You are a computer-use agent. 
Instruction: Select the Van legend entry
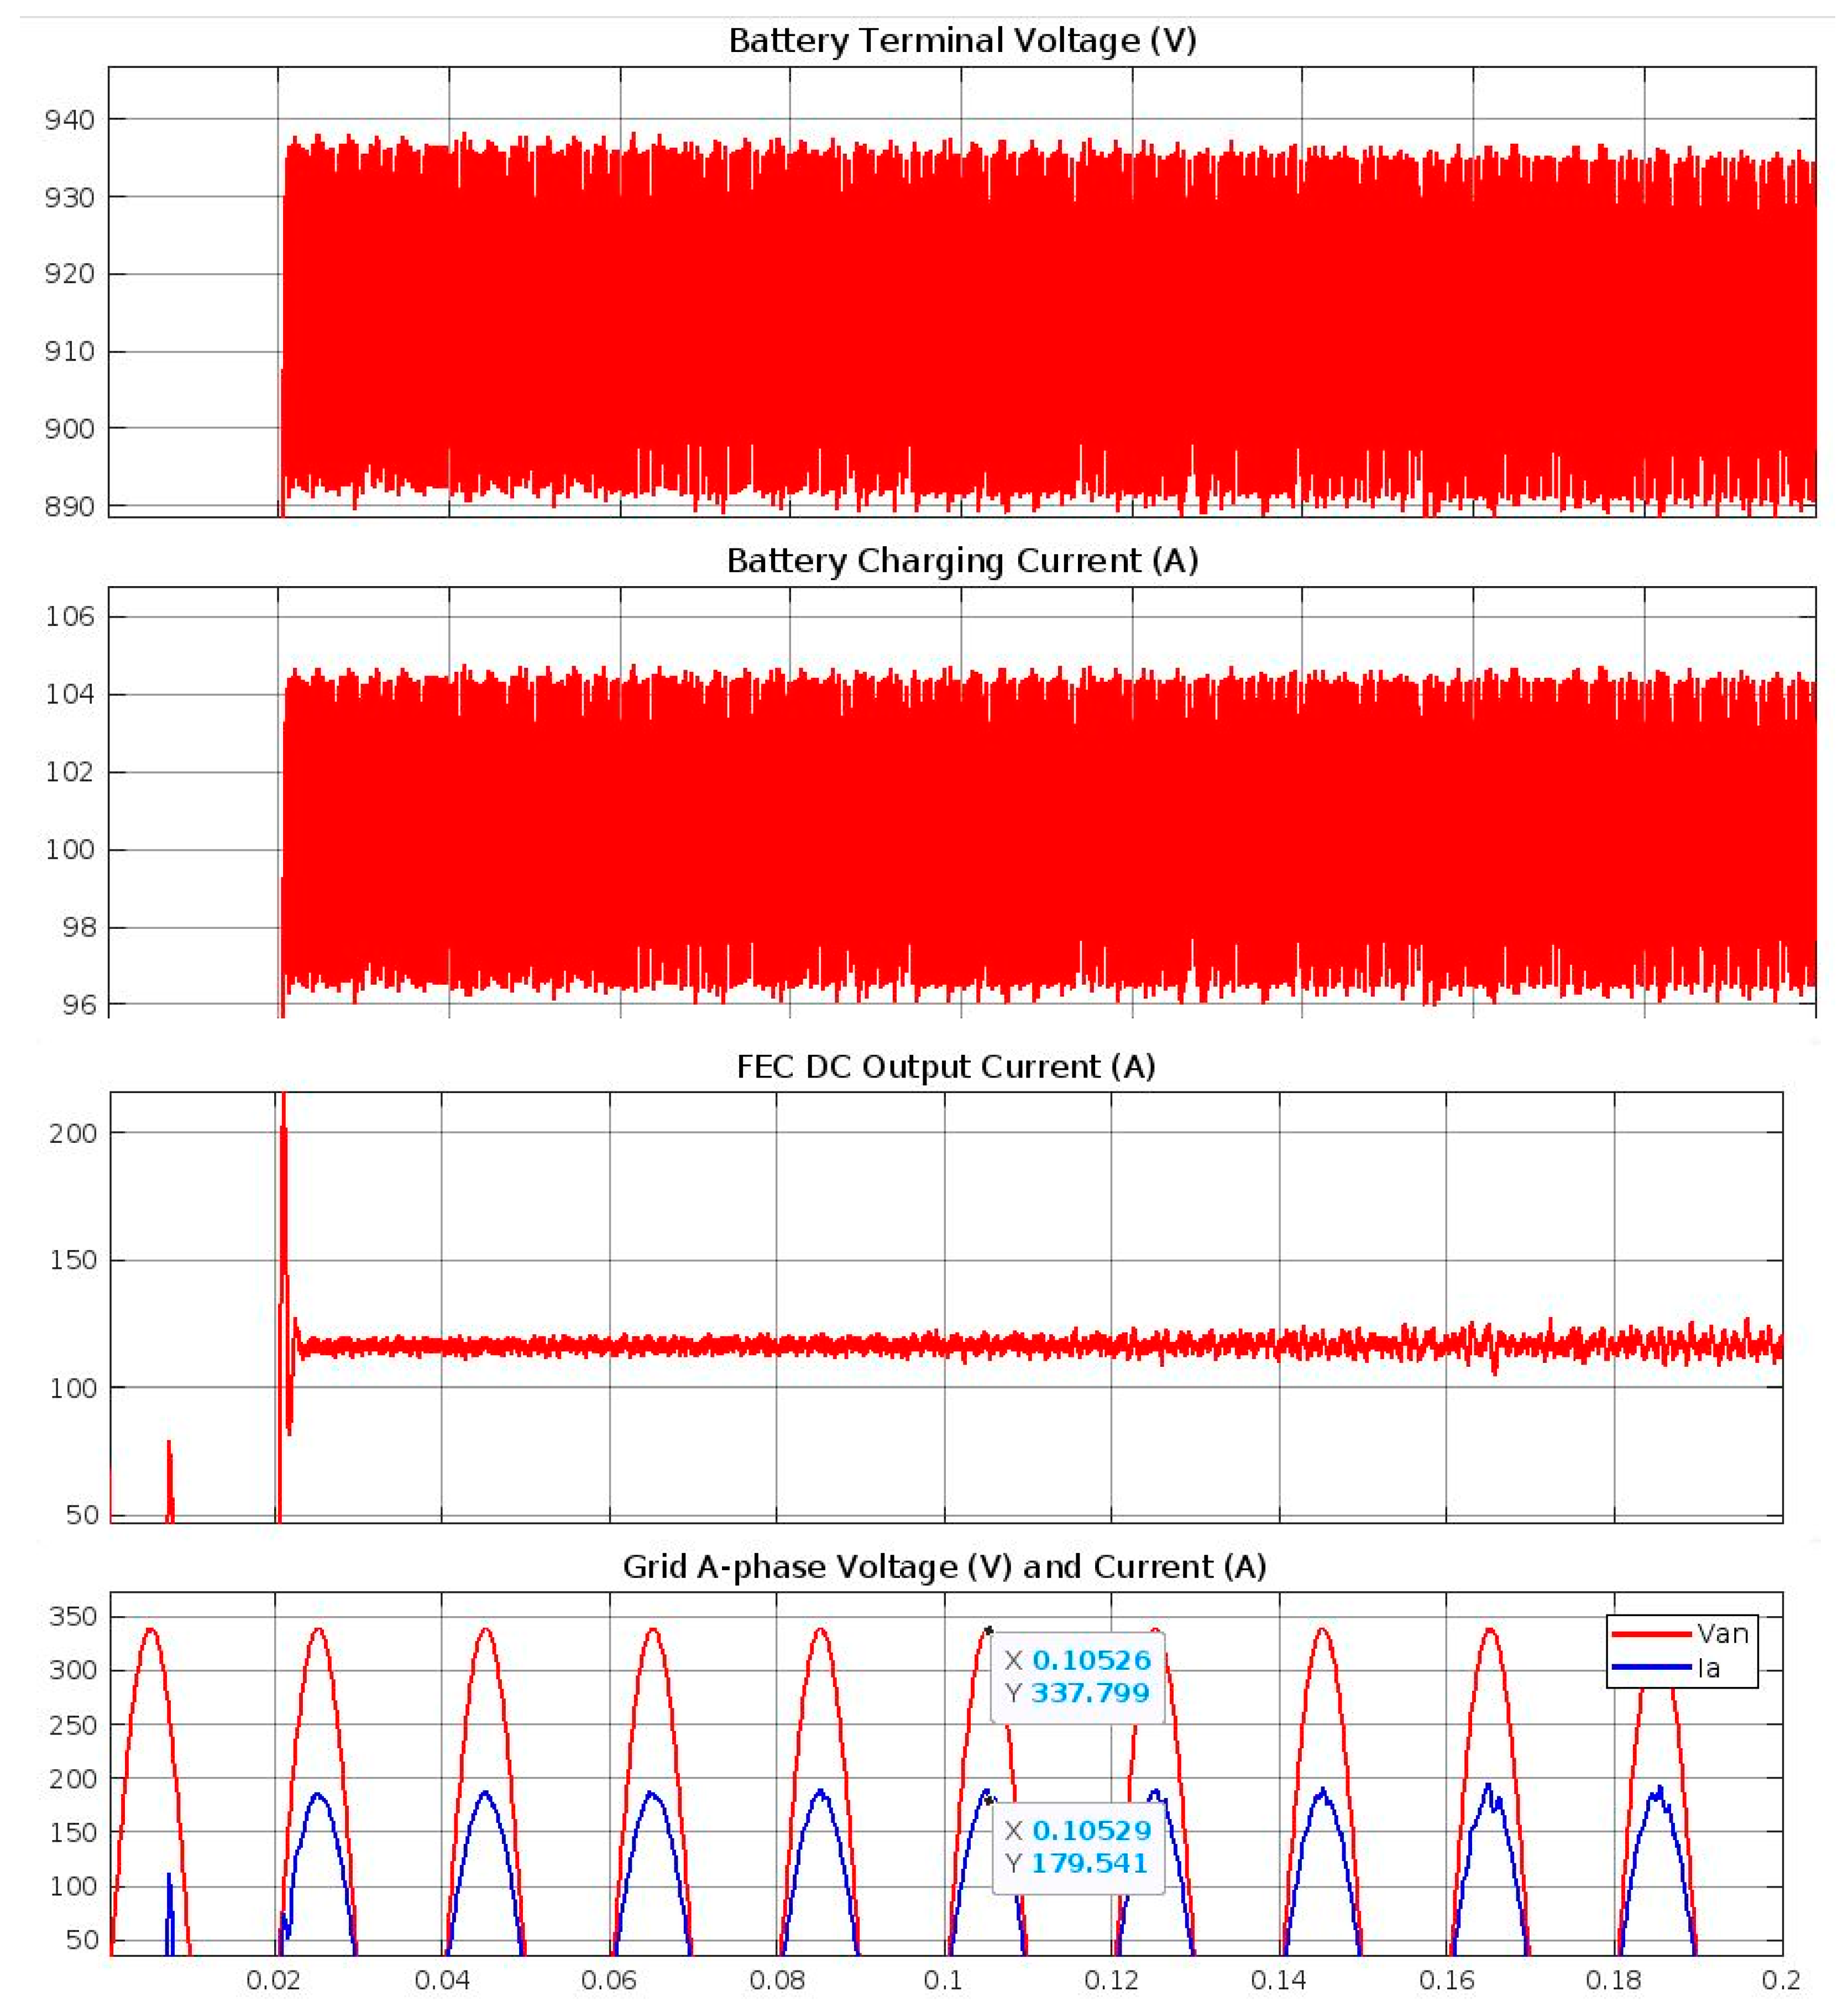(x=1722, y=1634)
